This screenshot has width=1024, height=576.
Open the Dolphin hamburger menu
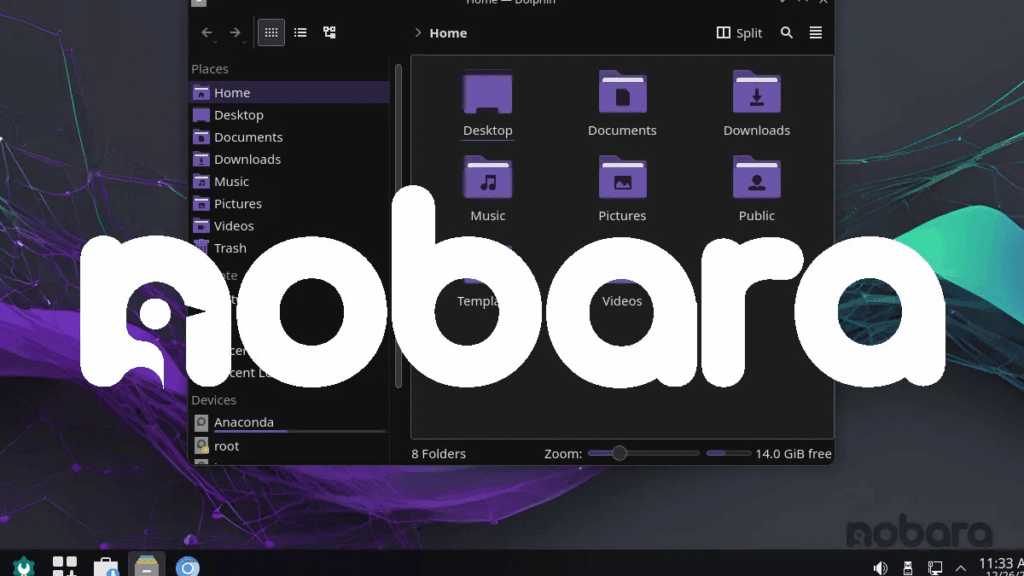815,32
